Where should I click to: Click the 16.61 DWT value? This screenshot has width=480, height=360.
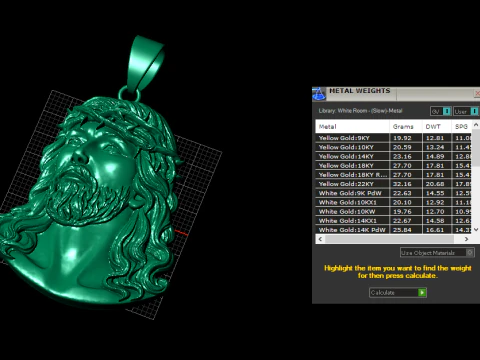pyautogui.click(x=435, y=230)
